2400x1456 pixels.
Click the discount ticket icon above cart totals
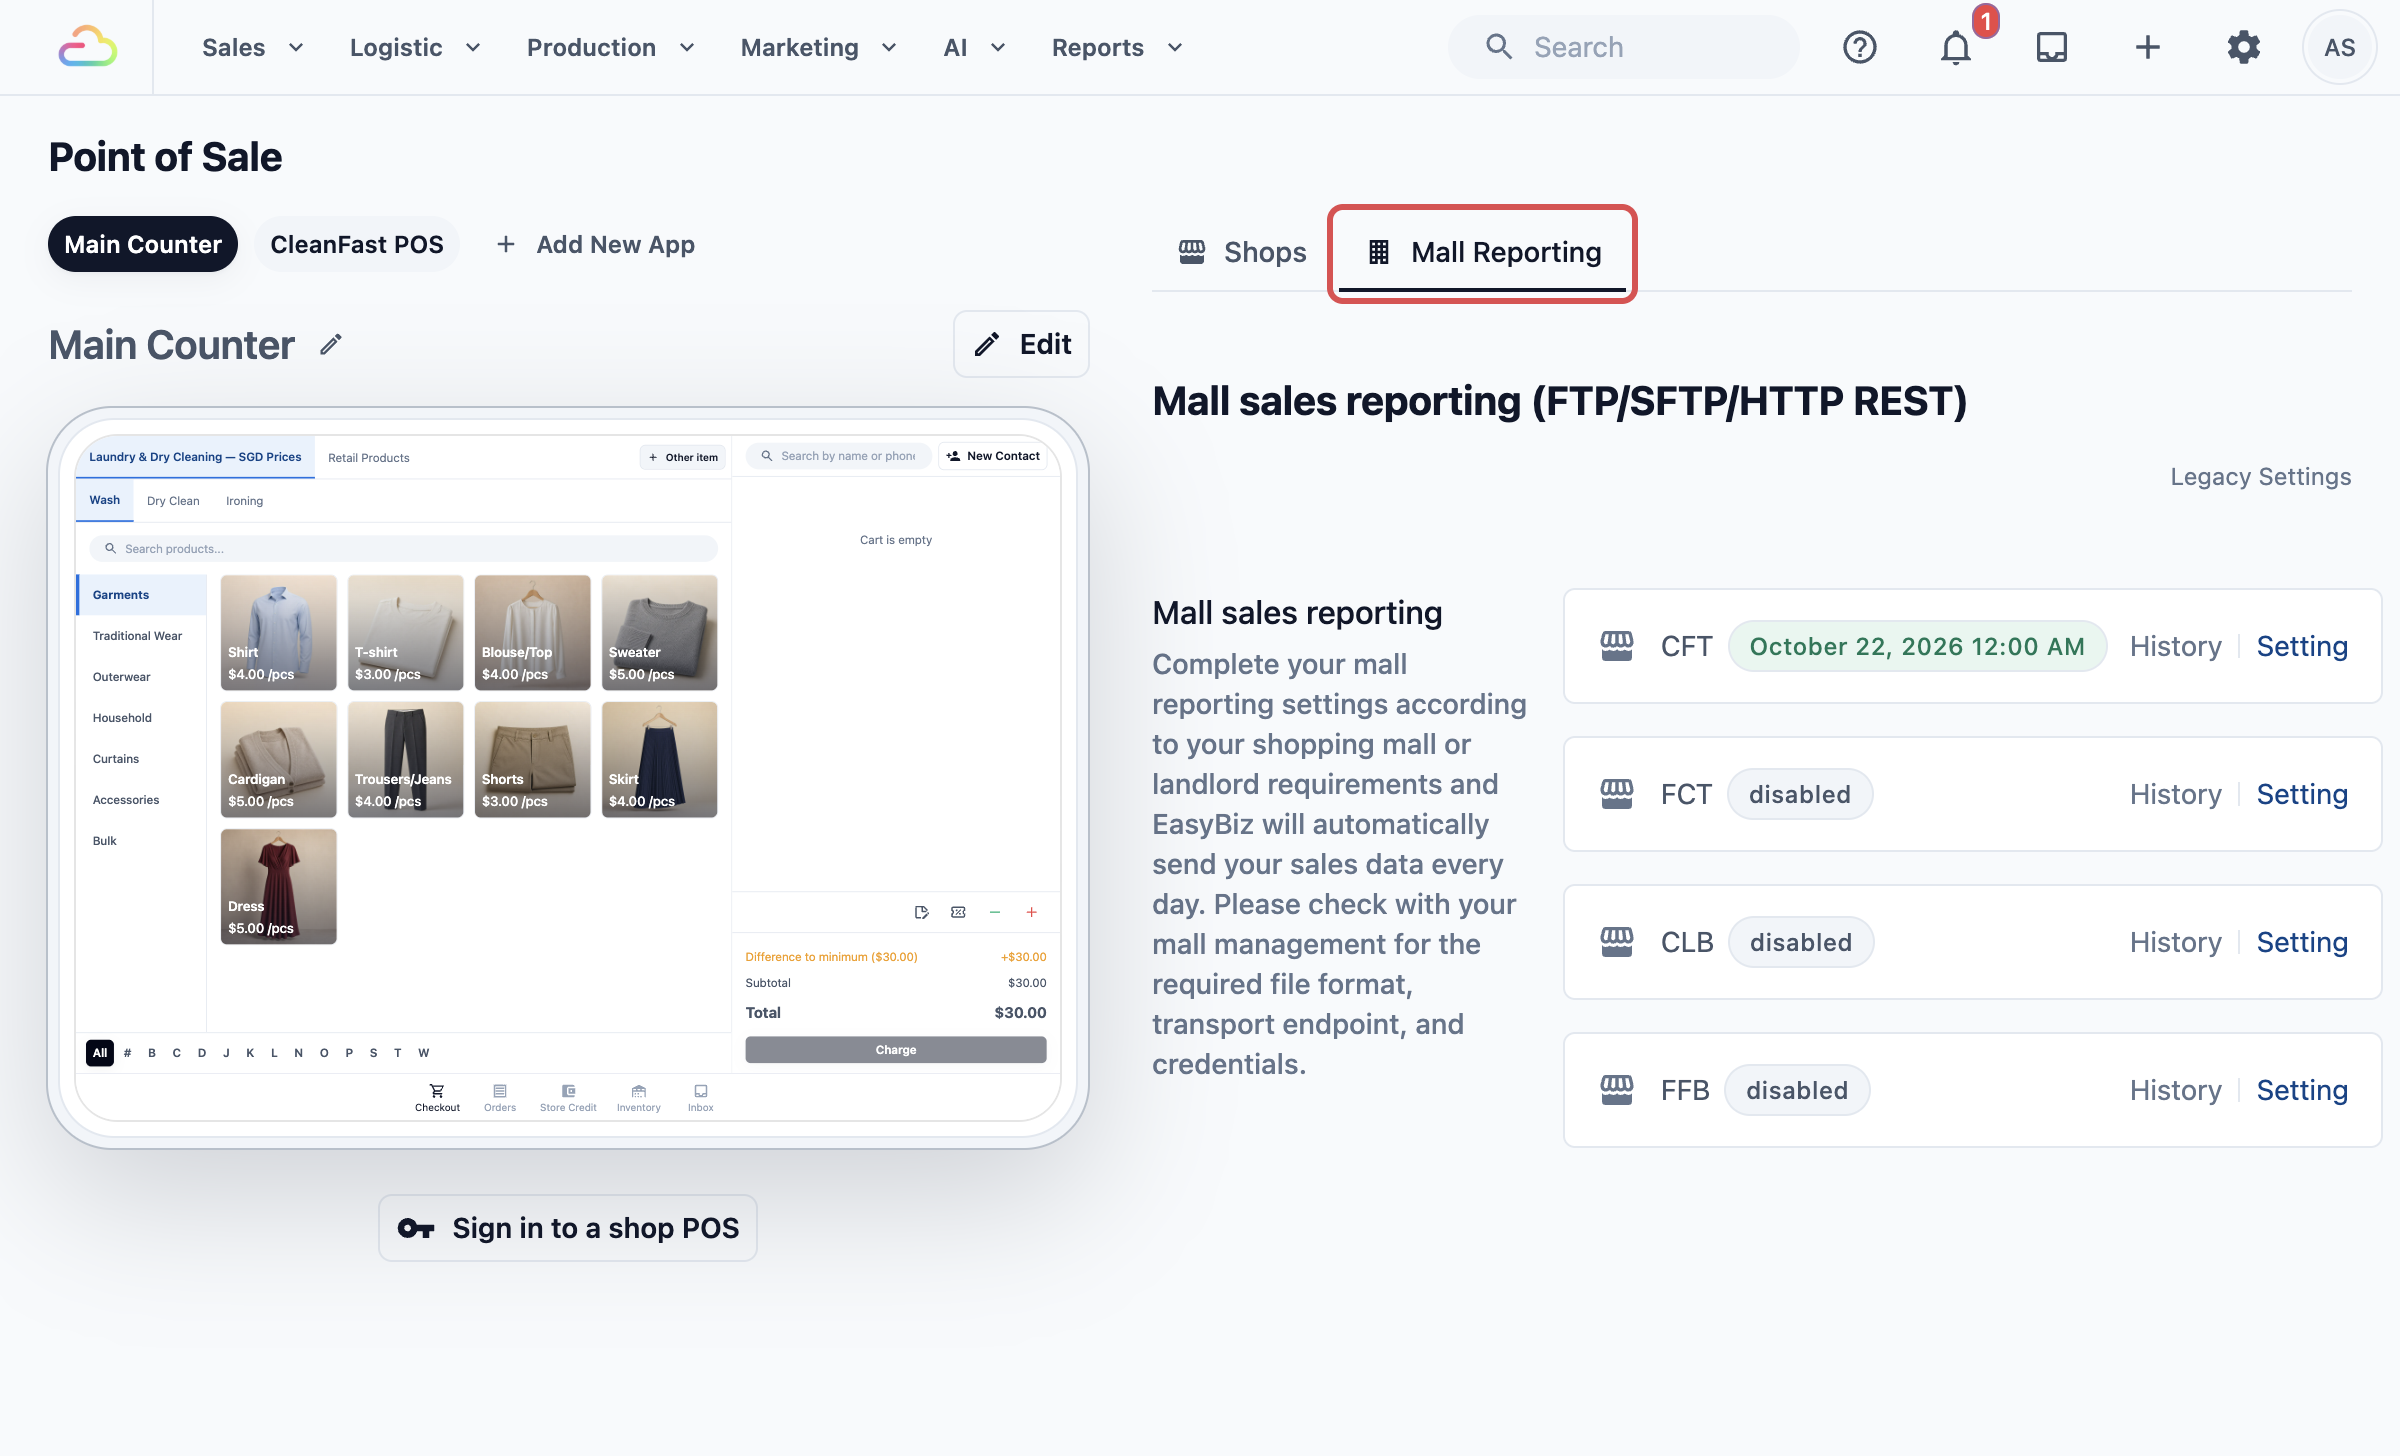(958, 912)
